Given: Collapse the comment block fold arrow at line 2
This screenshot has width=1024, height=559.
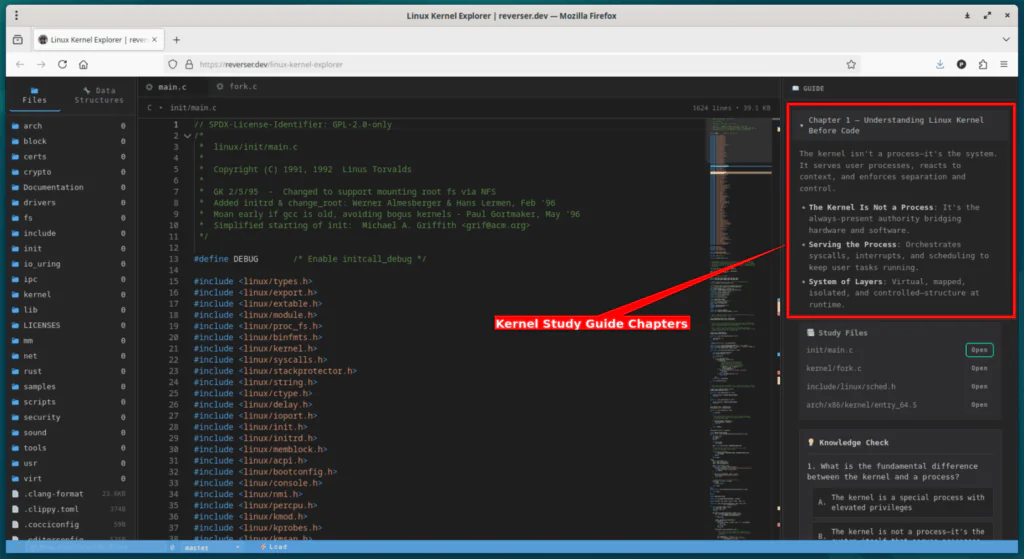Looking at the screenshot, I should [186, 136].
